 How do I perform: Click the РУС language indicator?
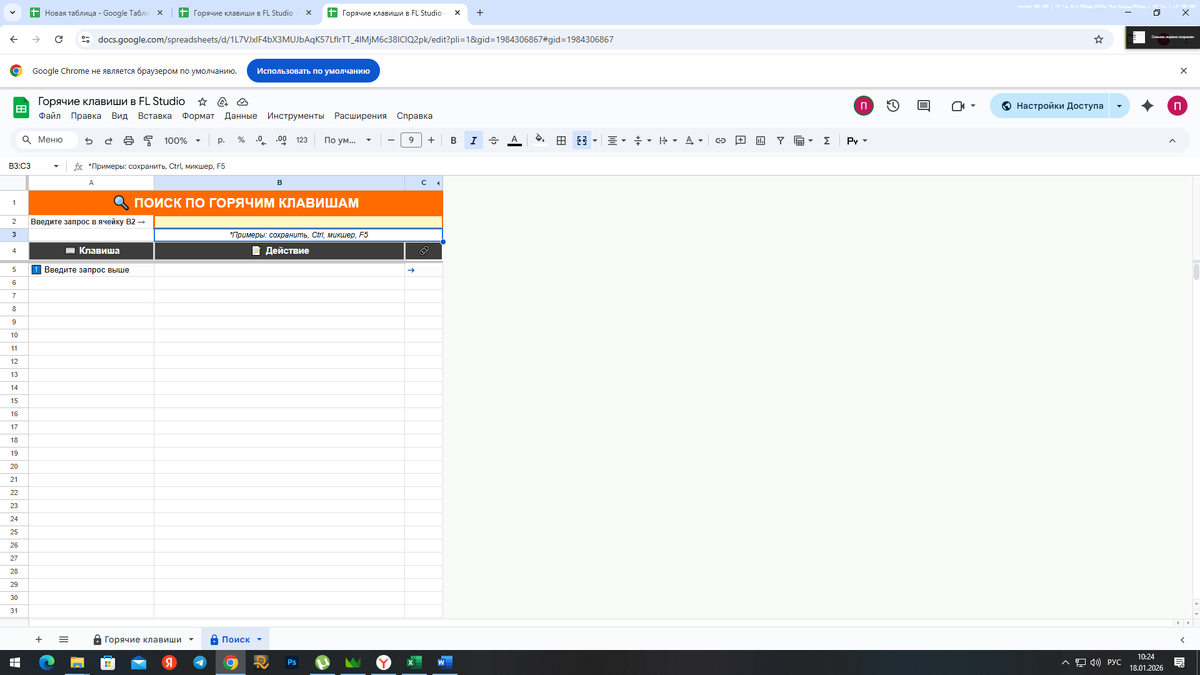(x=1113, y=662)
